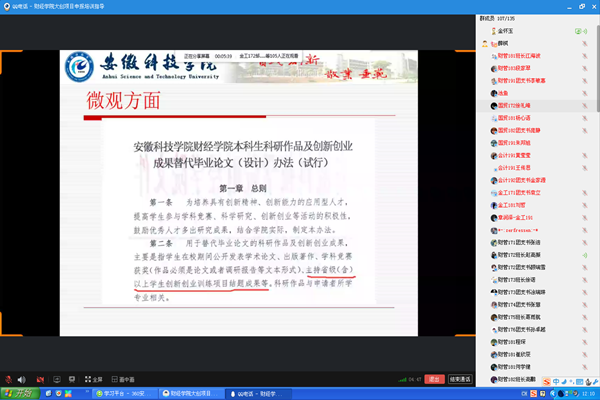Open the Windows 开始 Start menu

pos(18,393)
